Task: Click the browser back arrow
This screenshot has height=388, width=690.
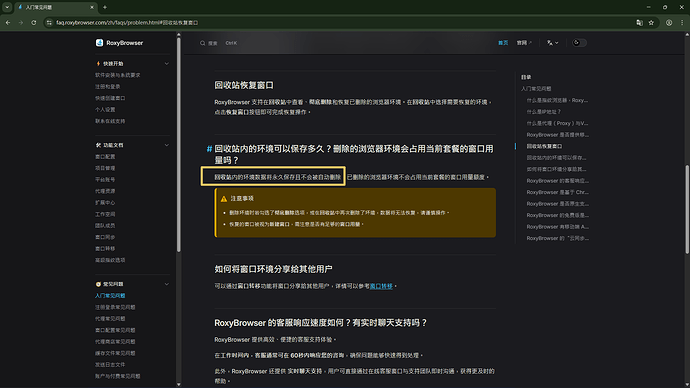Action: pyautogui.click(x=8, y=22)
